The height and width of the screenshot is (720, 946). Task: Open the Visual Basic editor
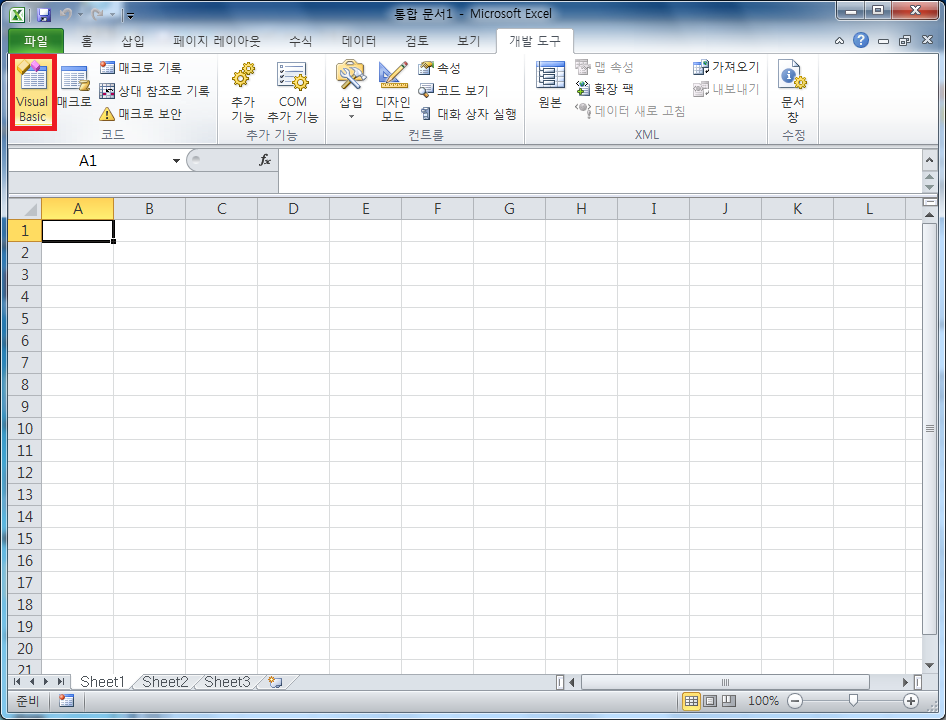tap(32, 92)
